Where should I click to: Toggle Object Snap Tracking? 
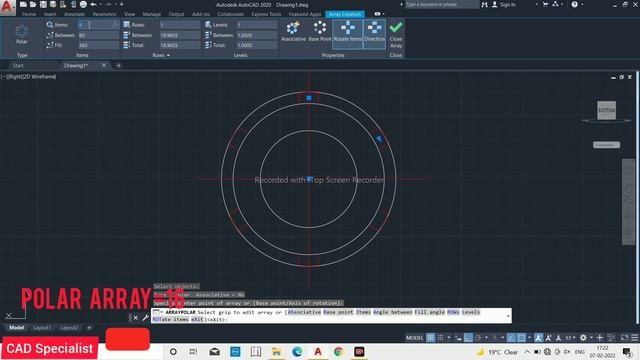(511, 338)
